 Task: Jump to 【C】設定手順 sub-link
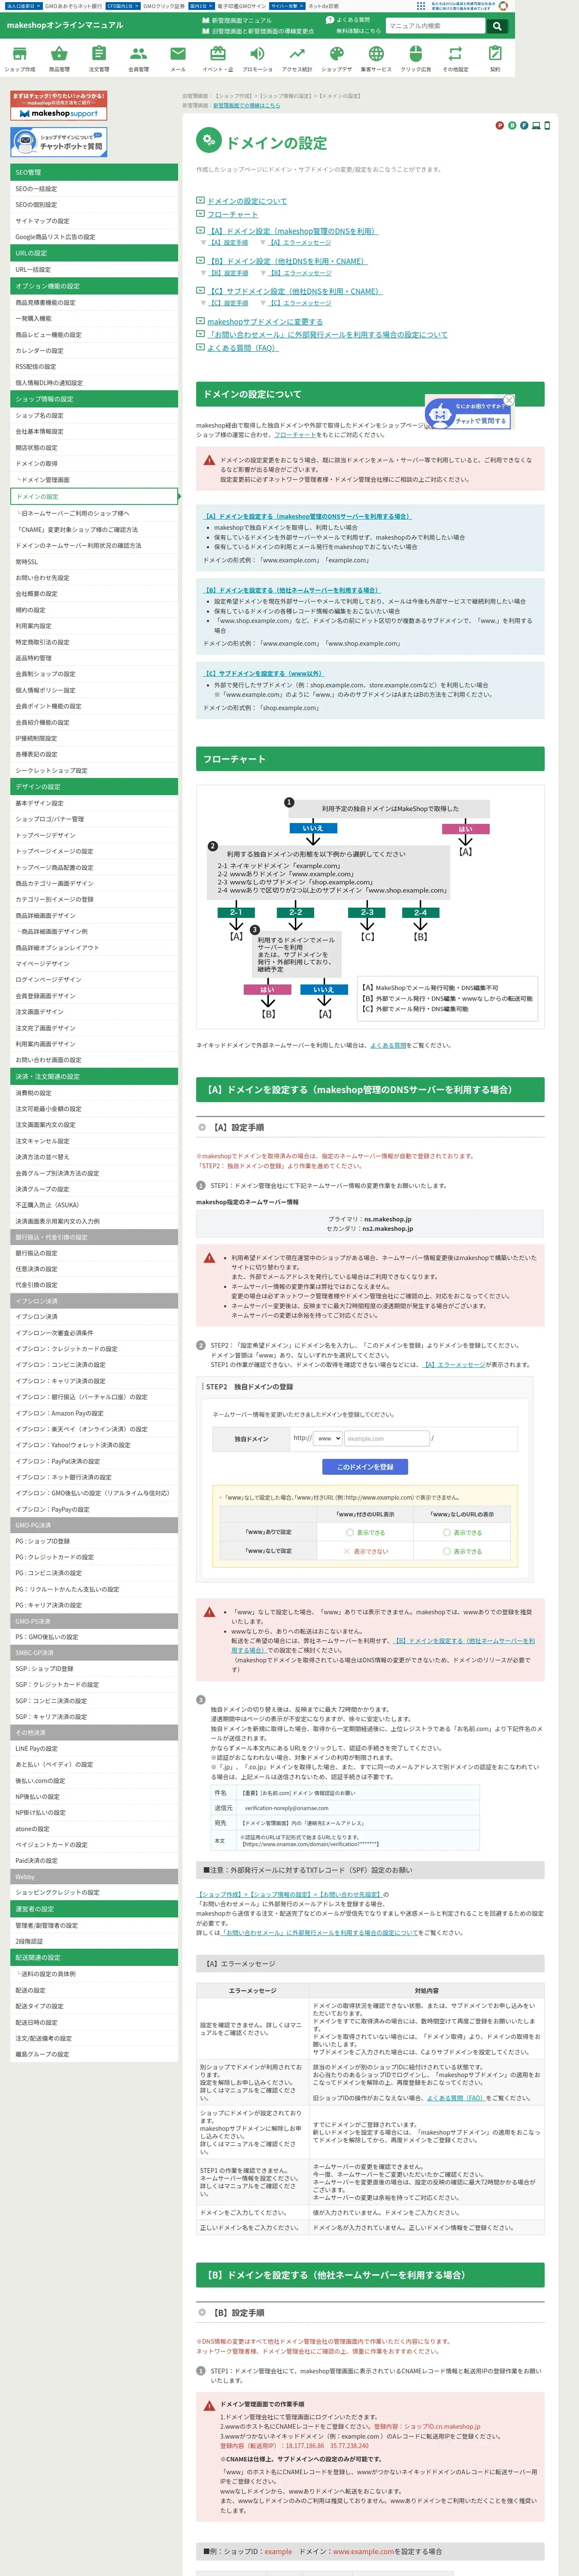click(x=228, y=303)
